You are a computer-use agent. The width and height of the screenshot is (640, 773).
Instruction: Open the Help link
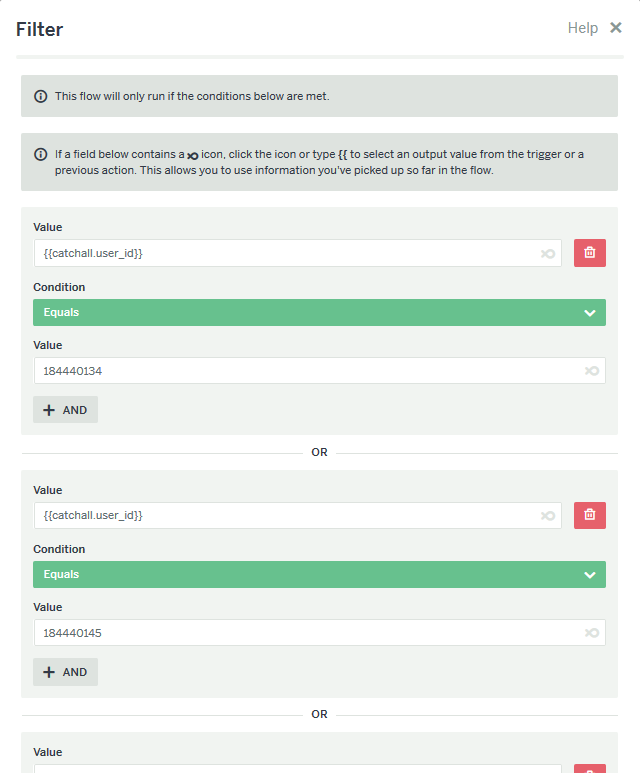pyautogui.click(x=582, y=28)
